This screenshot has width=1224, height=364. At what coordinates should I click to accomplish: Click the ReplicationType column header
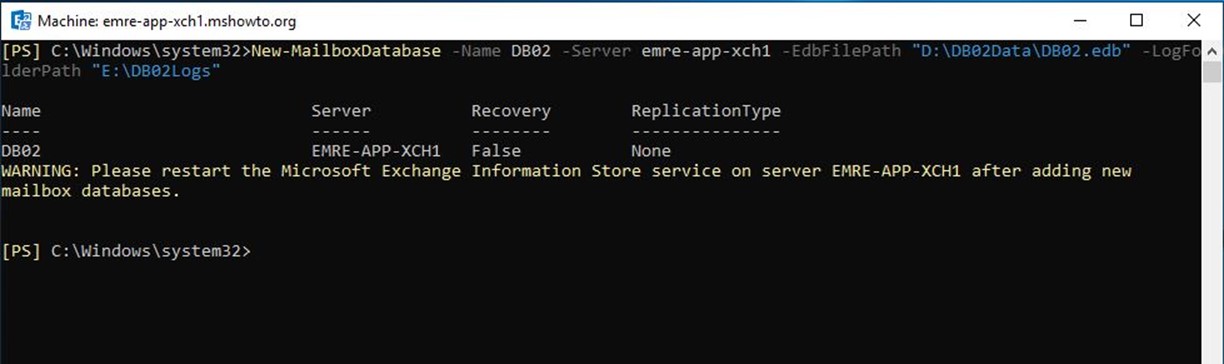tap(706, 111)
